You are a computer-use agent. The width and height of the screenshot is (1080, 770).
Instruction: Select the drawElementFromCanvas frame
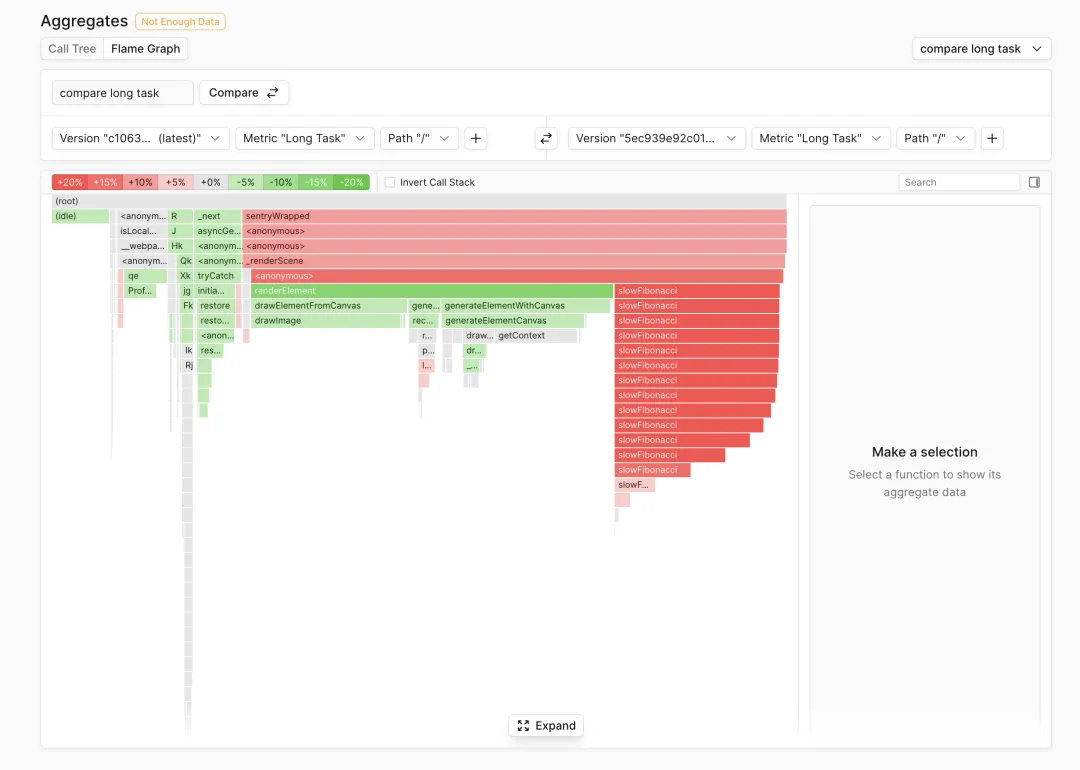[x=329, y=306]
